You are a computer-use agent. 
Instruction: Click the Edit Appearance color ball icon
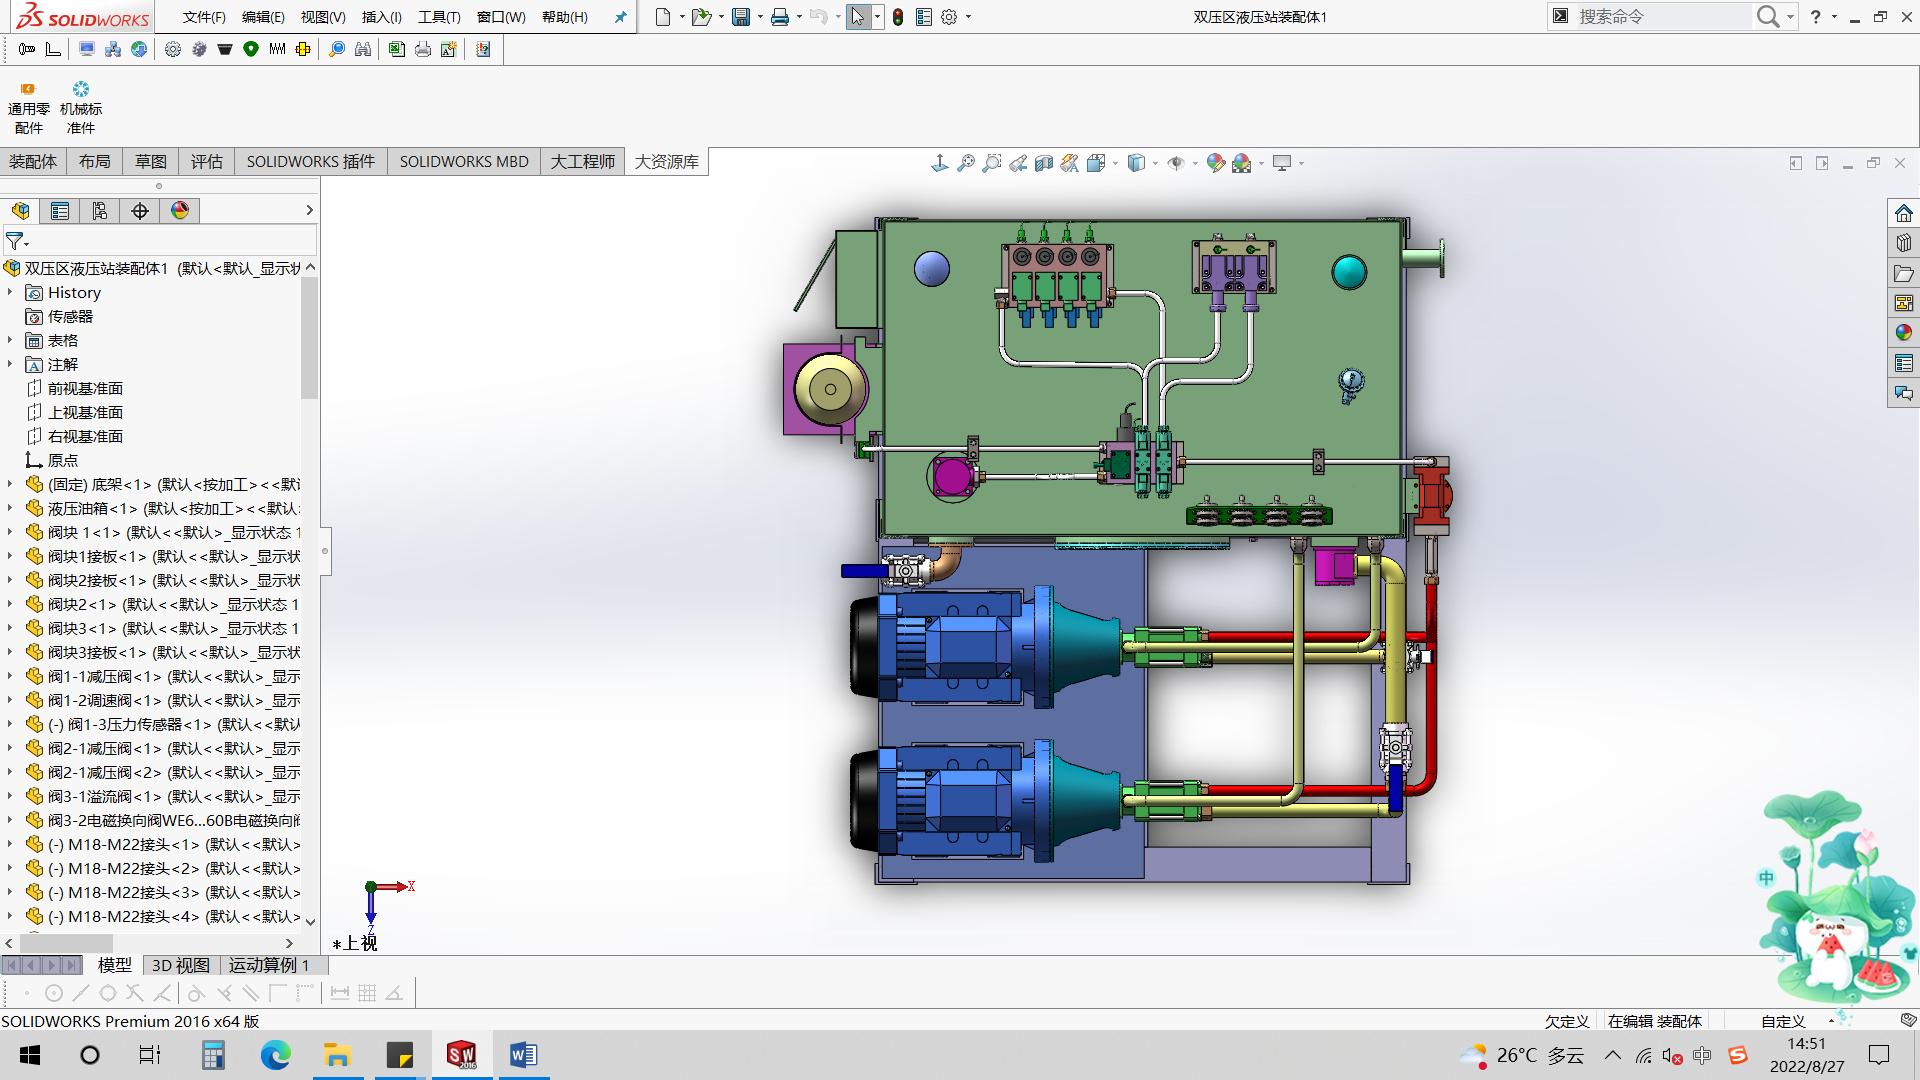click(x=1215, y=163)
